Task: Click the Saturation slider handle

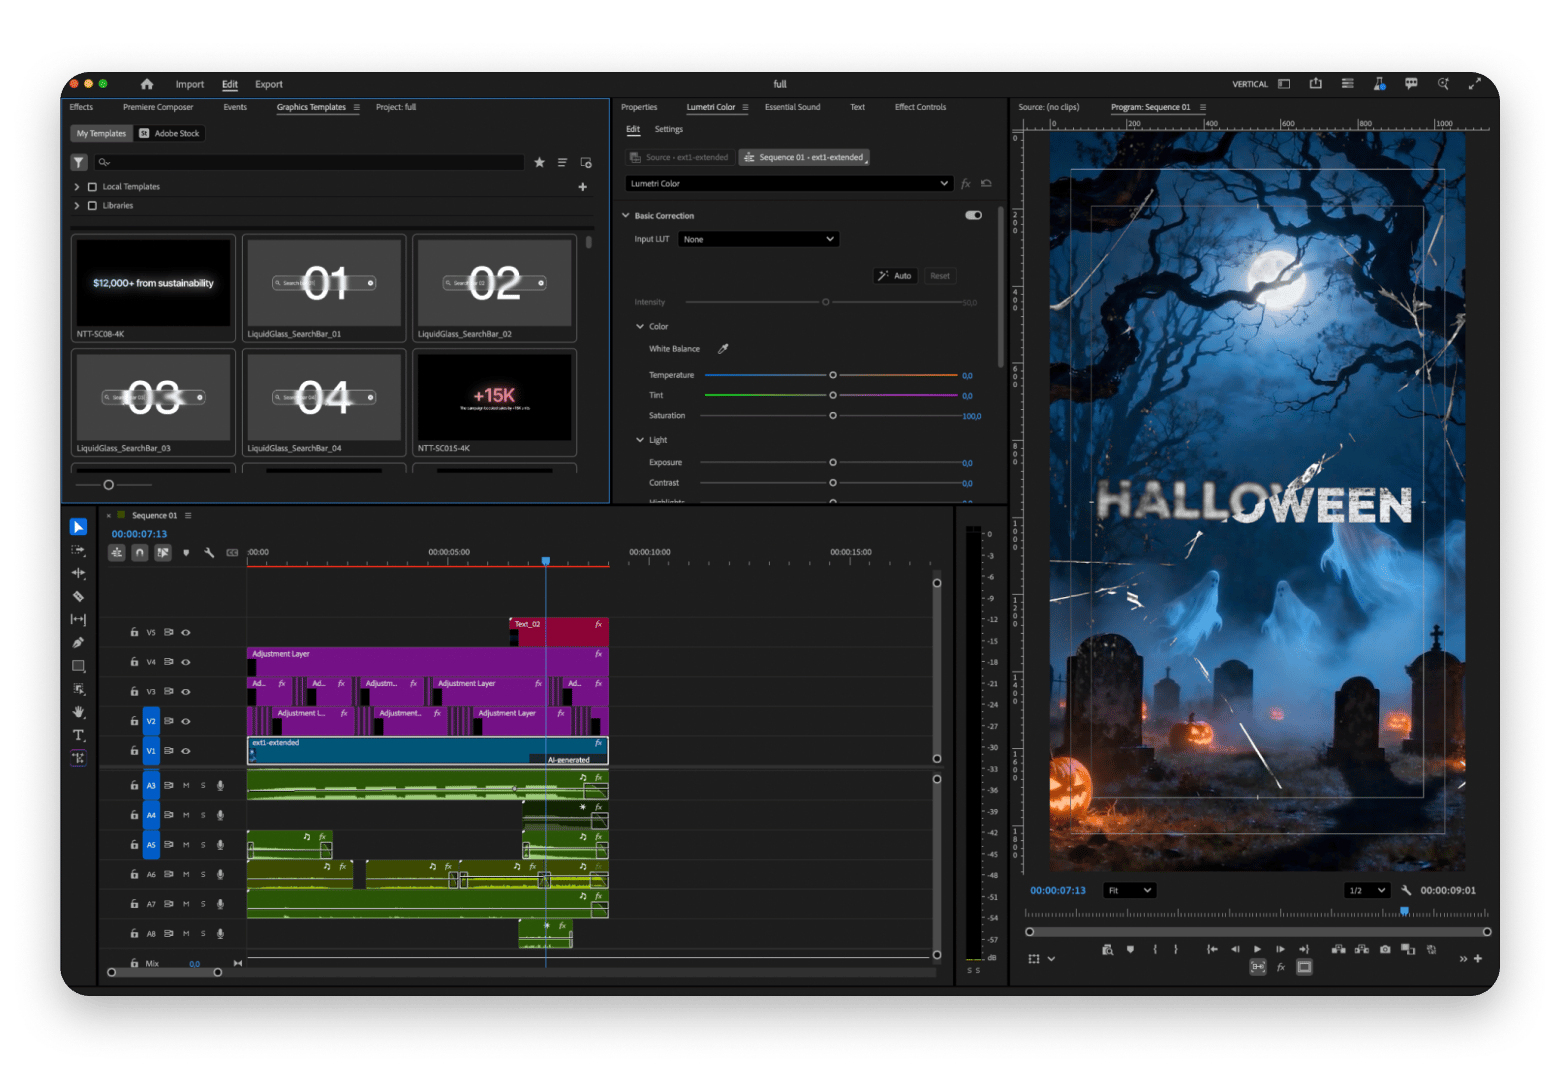Action: (x=831, y=415)
